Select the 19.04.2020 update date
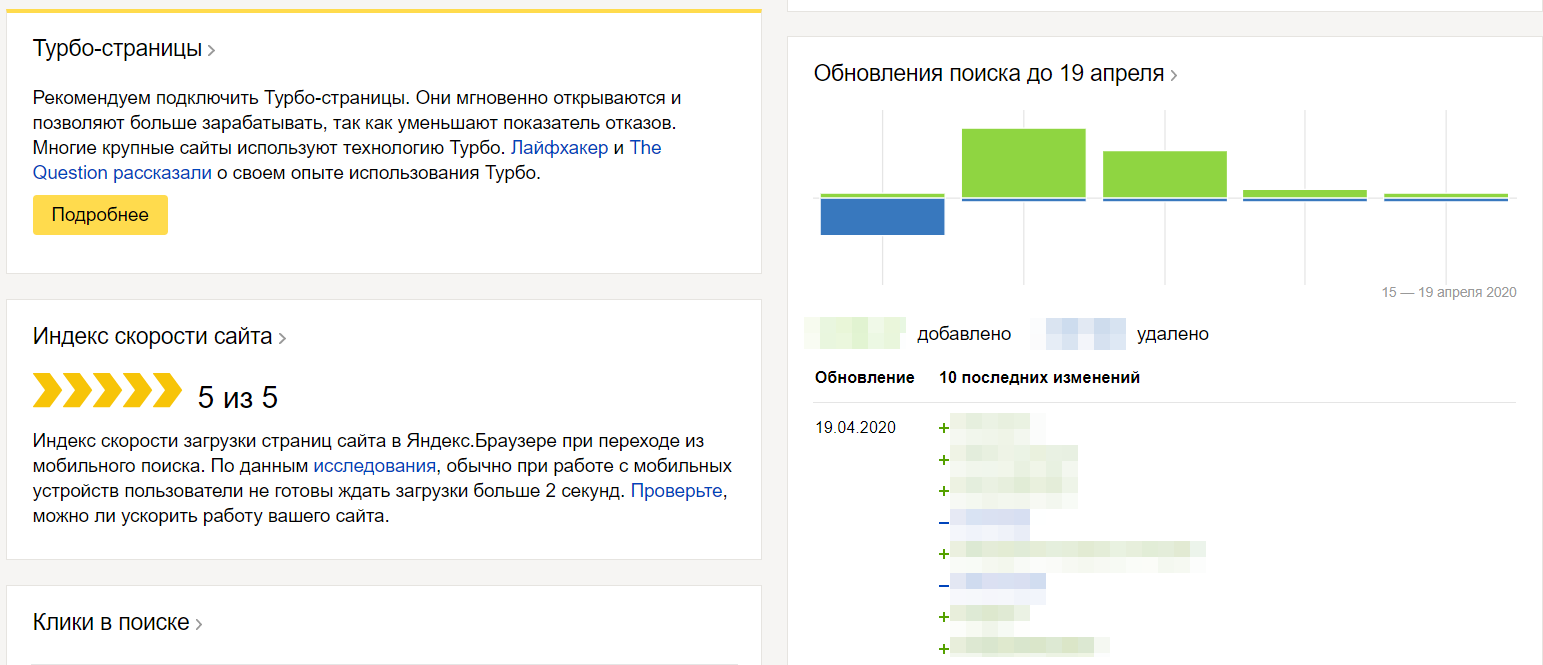Image resolution: width=1543 pixels, height=665 pixels. tap(855, 428)
